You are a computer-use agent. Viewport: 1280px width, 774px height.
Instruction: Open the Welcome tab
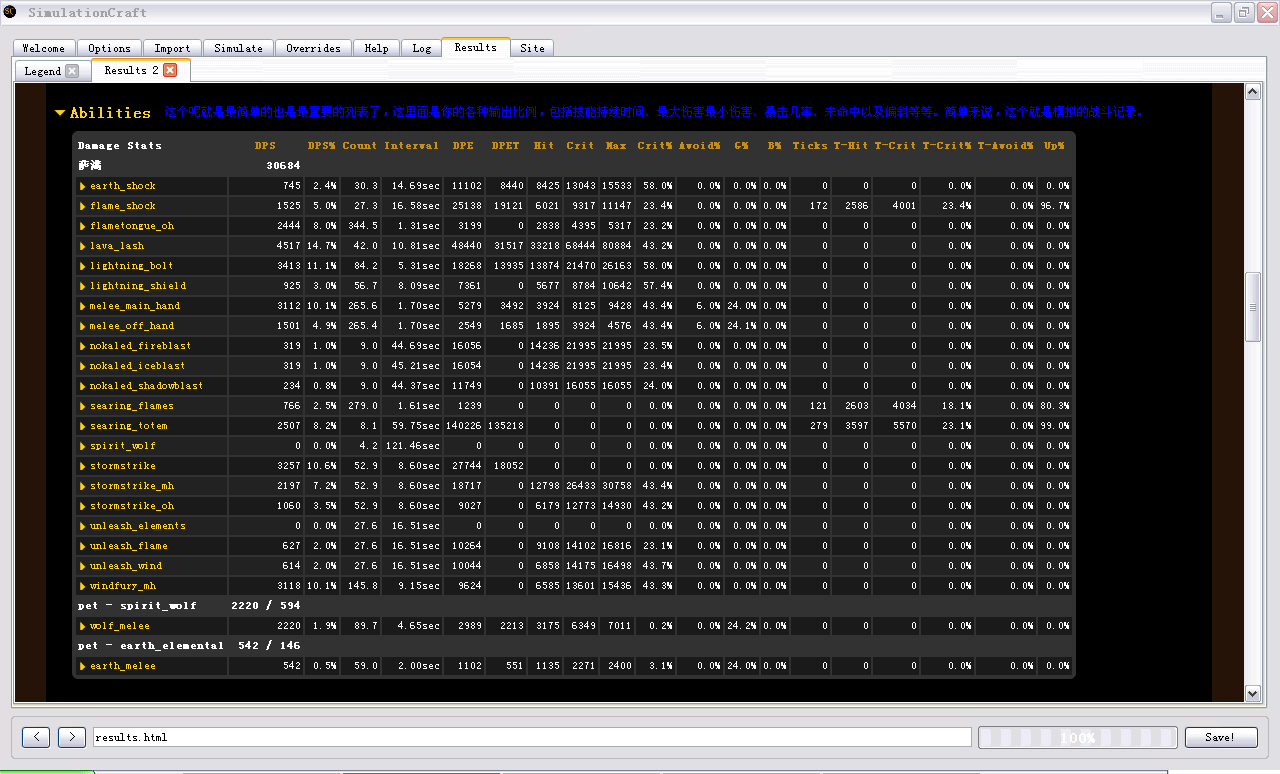point(44,48)
